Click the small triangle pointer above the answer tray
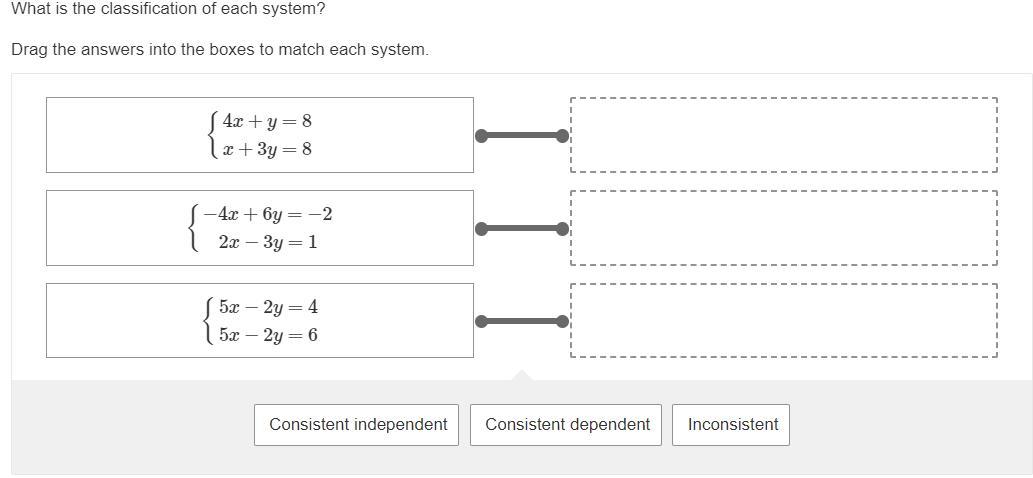The width and height of the screenshot is (1033, 478). [521, 375]
